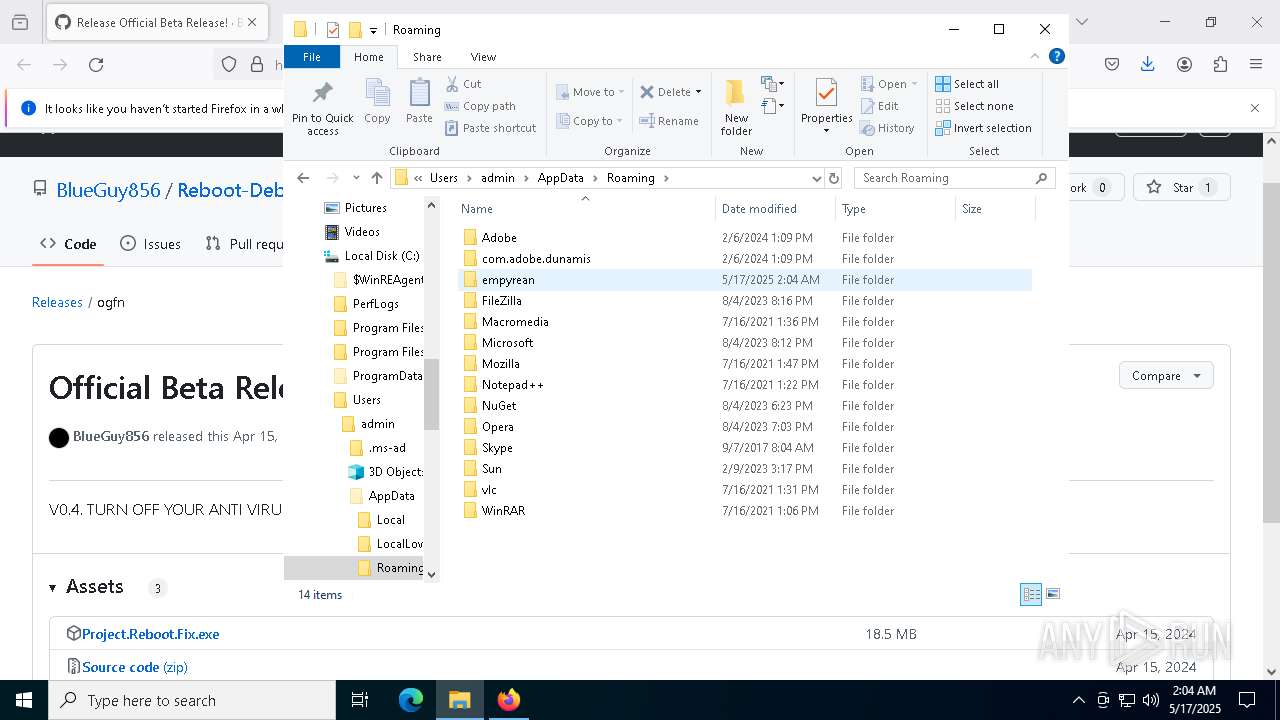1280x720 pixels.
Task: Click Rename in Organize group
Action: pos(670,121)
